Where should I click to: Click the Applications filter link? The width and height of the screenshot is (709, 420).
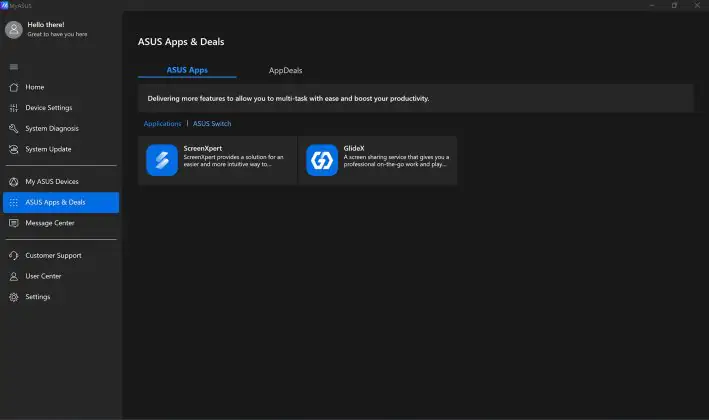162,123
